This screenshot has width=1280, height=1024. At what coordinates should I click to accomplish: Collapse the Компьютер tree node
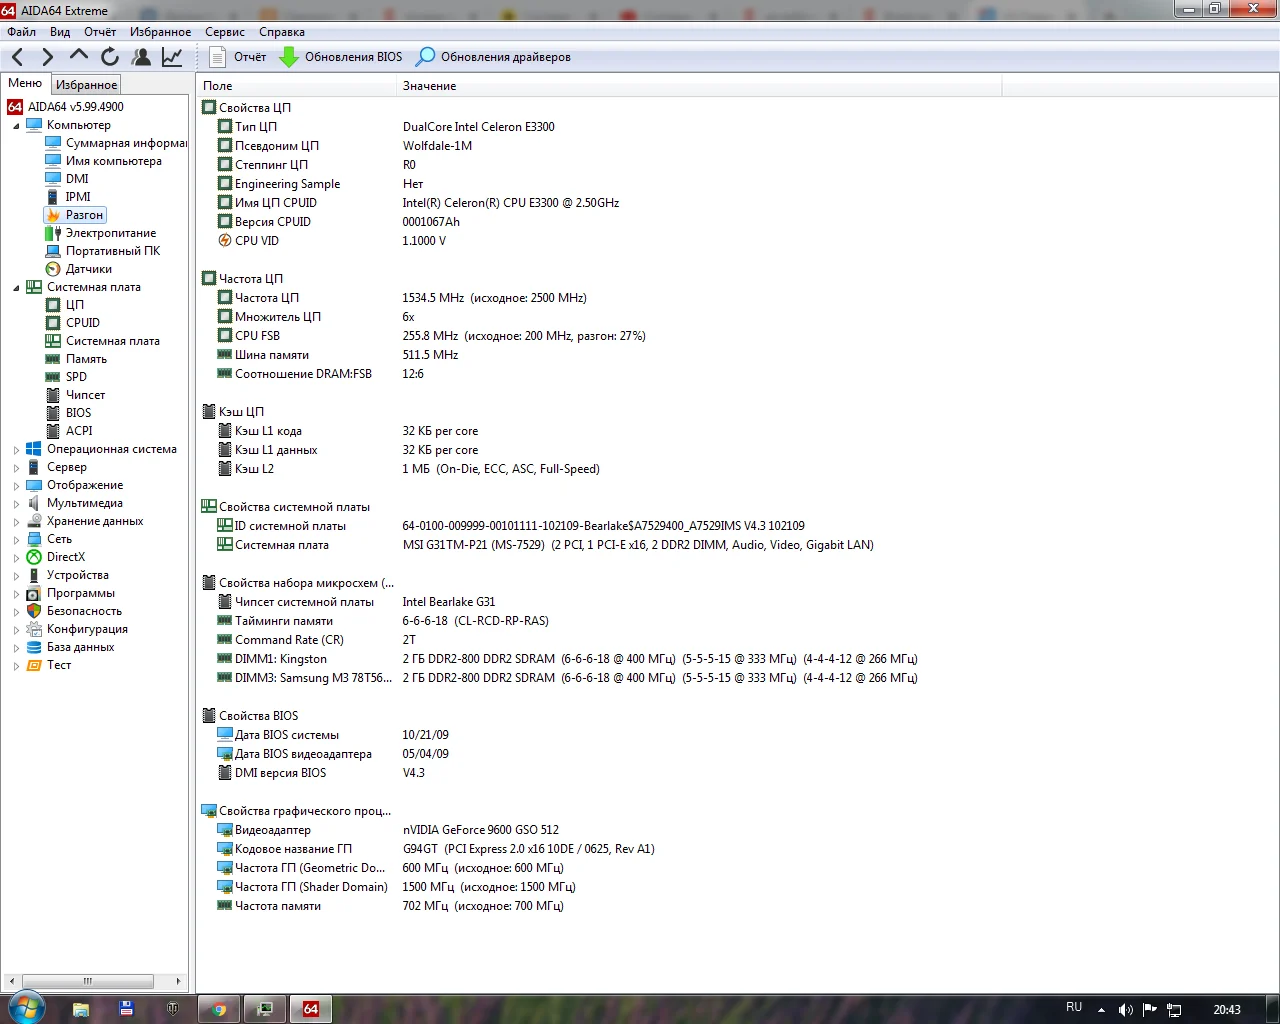16,126
